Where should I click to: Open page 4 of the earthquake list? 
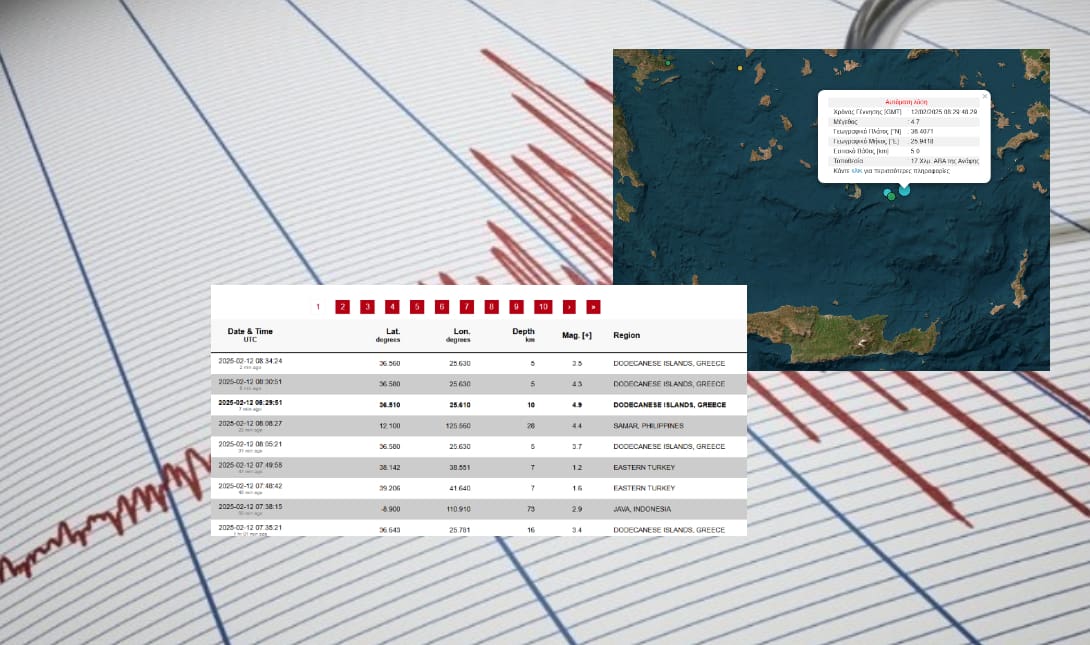392,307
